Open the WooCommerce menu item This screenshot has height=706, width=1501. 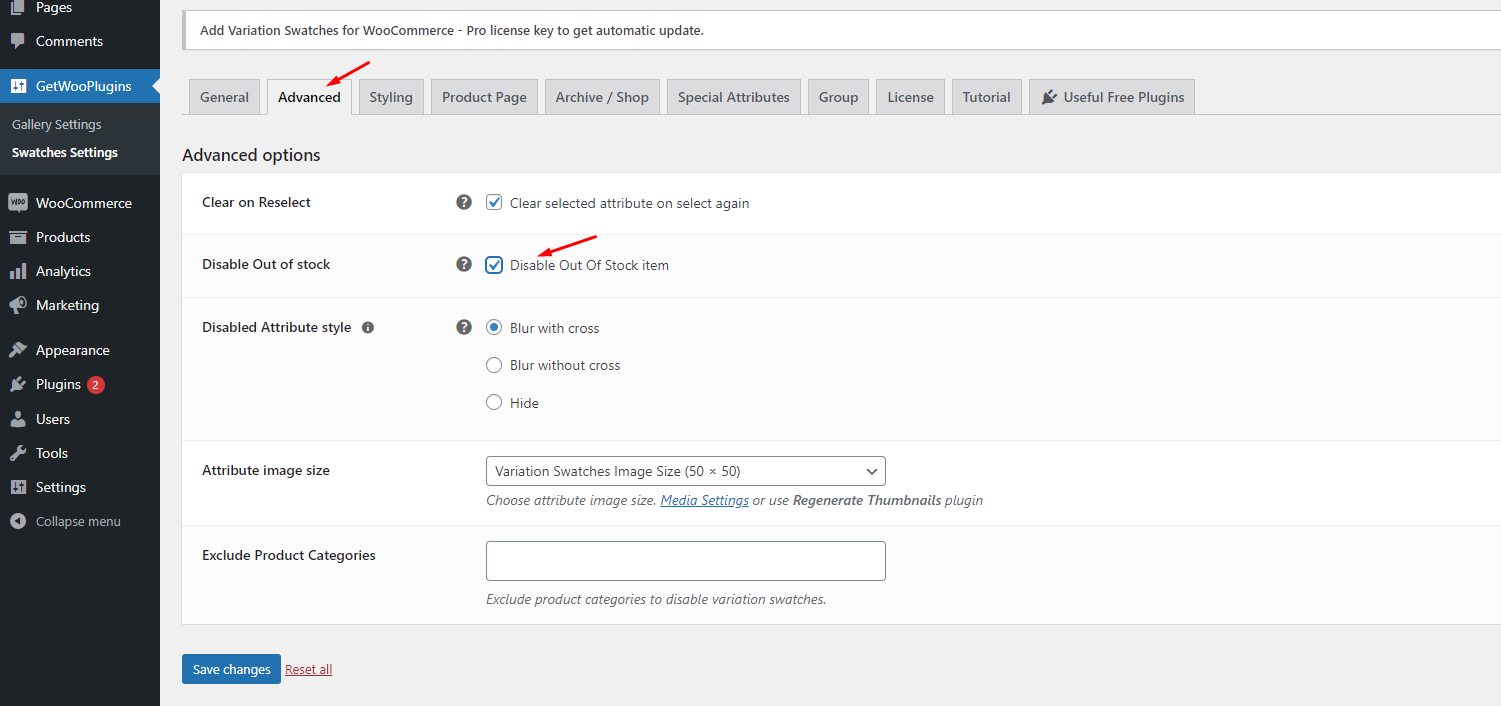tap(80, 203)
